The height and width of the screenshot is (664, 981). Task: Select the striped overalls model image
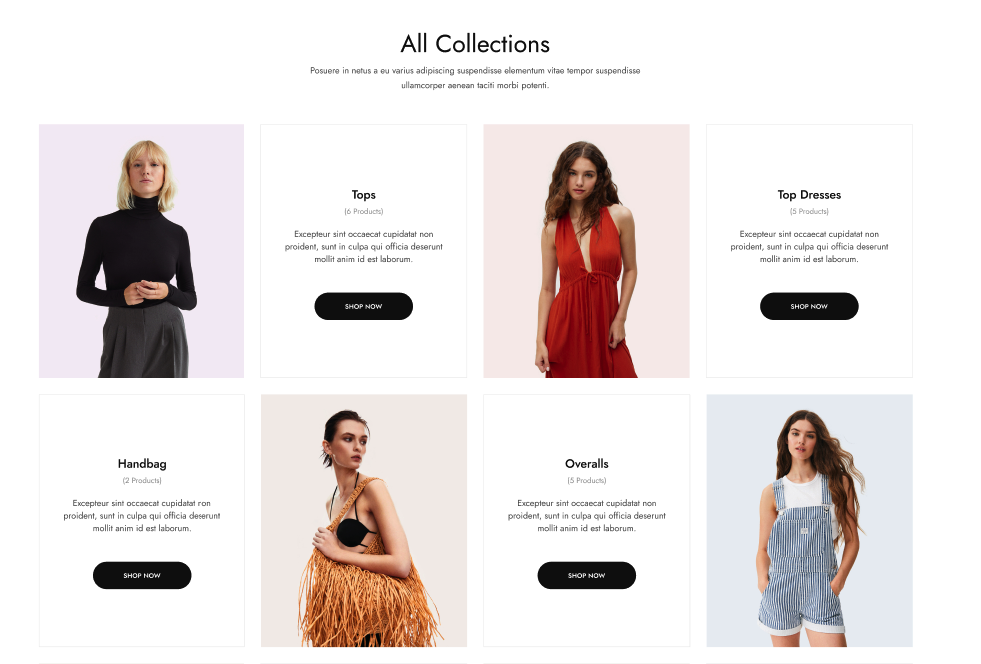[809, 521]
